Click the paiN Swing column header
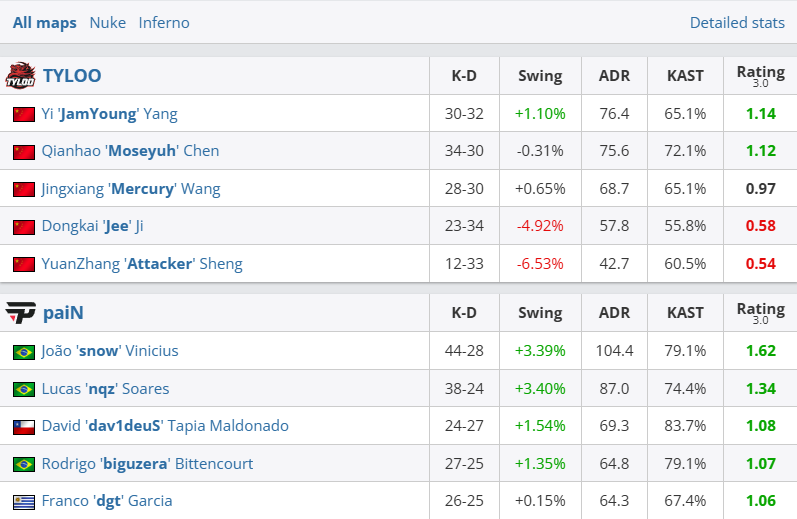The height and width of the screenshot is (519, 797). pyautogui.click(x=540, y=313)
